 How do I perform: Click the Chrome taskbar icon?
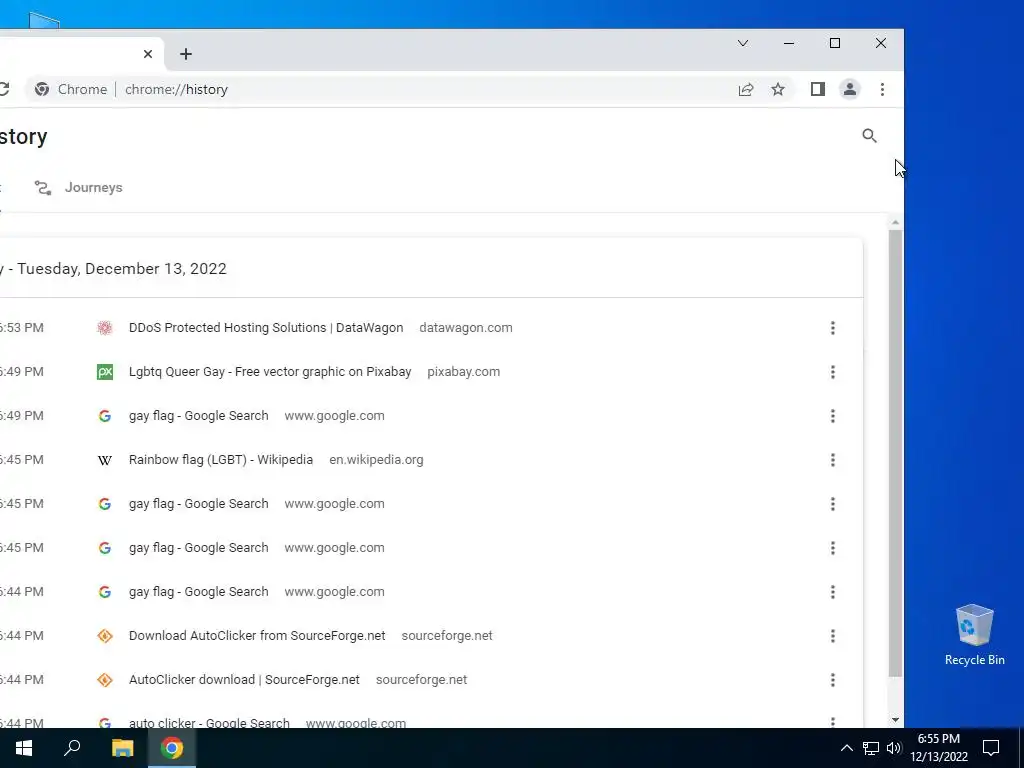pos(172,748)
